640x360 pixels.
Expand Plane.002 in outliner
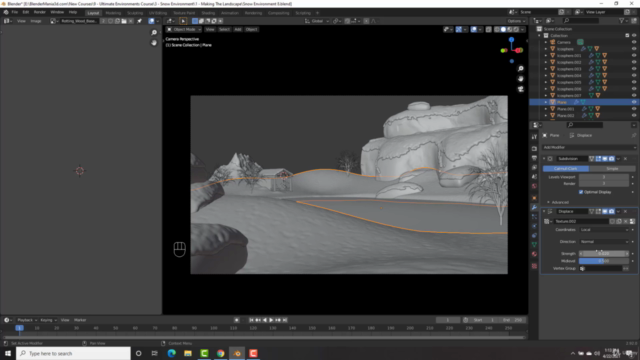[x=546, y=116]
